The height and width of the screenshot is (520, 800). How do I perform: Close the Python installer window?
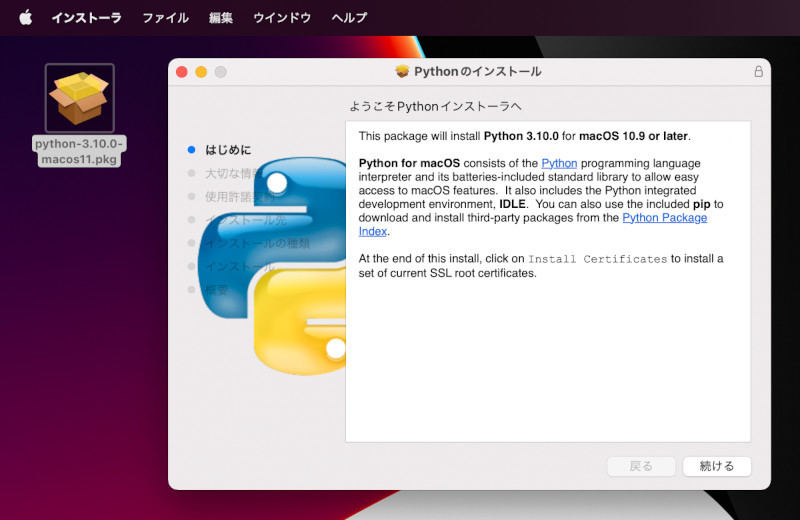point(182,72)
